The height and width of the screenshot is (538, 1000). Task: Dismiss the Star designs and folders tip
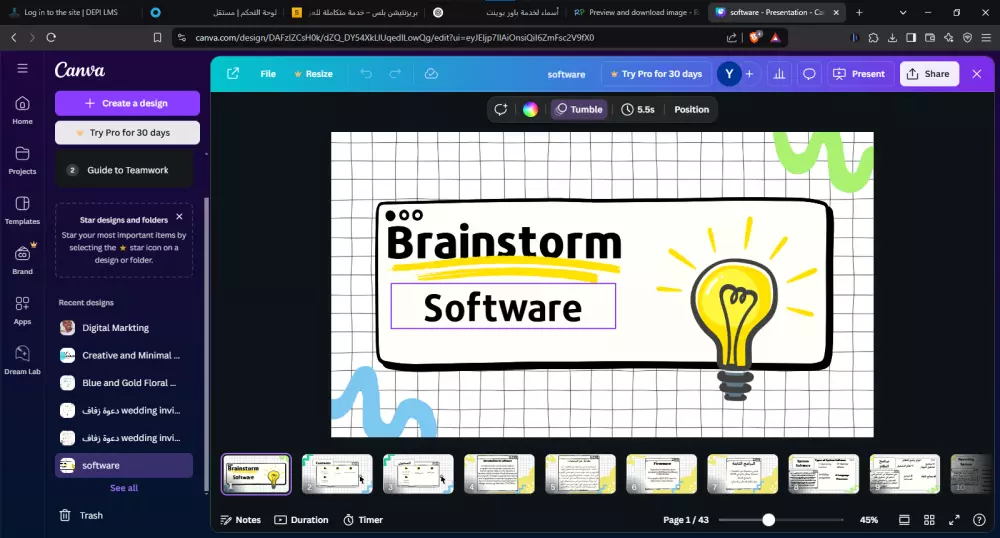179,217
